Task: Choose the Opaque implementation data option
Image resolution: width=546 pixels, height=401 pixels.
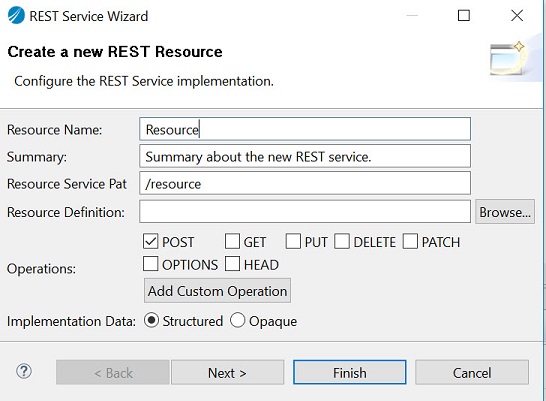Action: [237, 321]
